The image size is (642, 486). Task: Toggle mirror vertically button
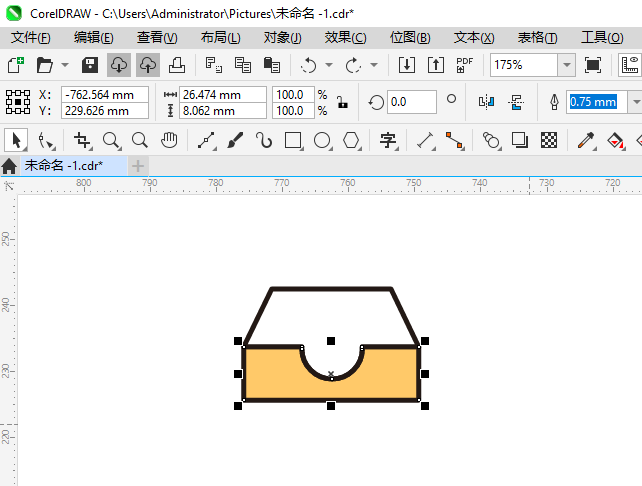(516, 102)
